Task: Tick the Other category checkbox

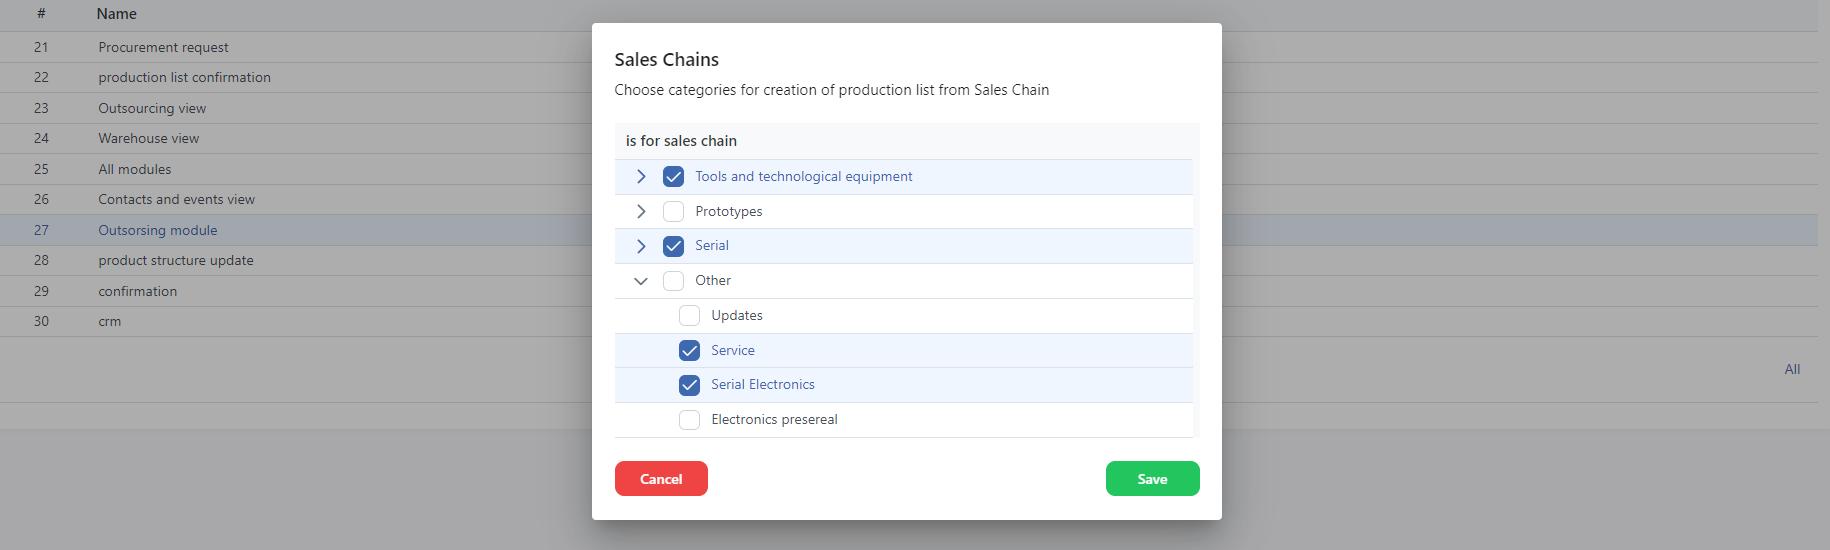Action: tap(673, 281)
